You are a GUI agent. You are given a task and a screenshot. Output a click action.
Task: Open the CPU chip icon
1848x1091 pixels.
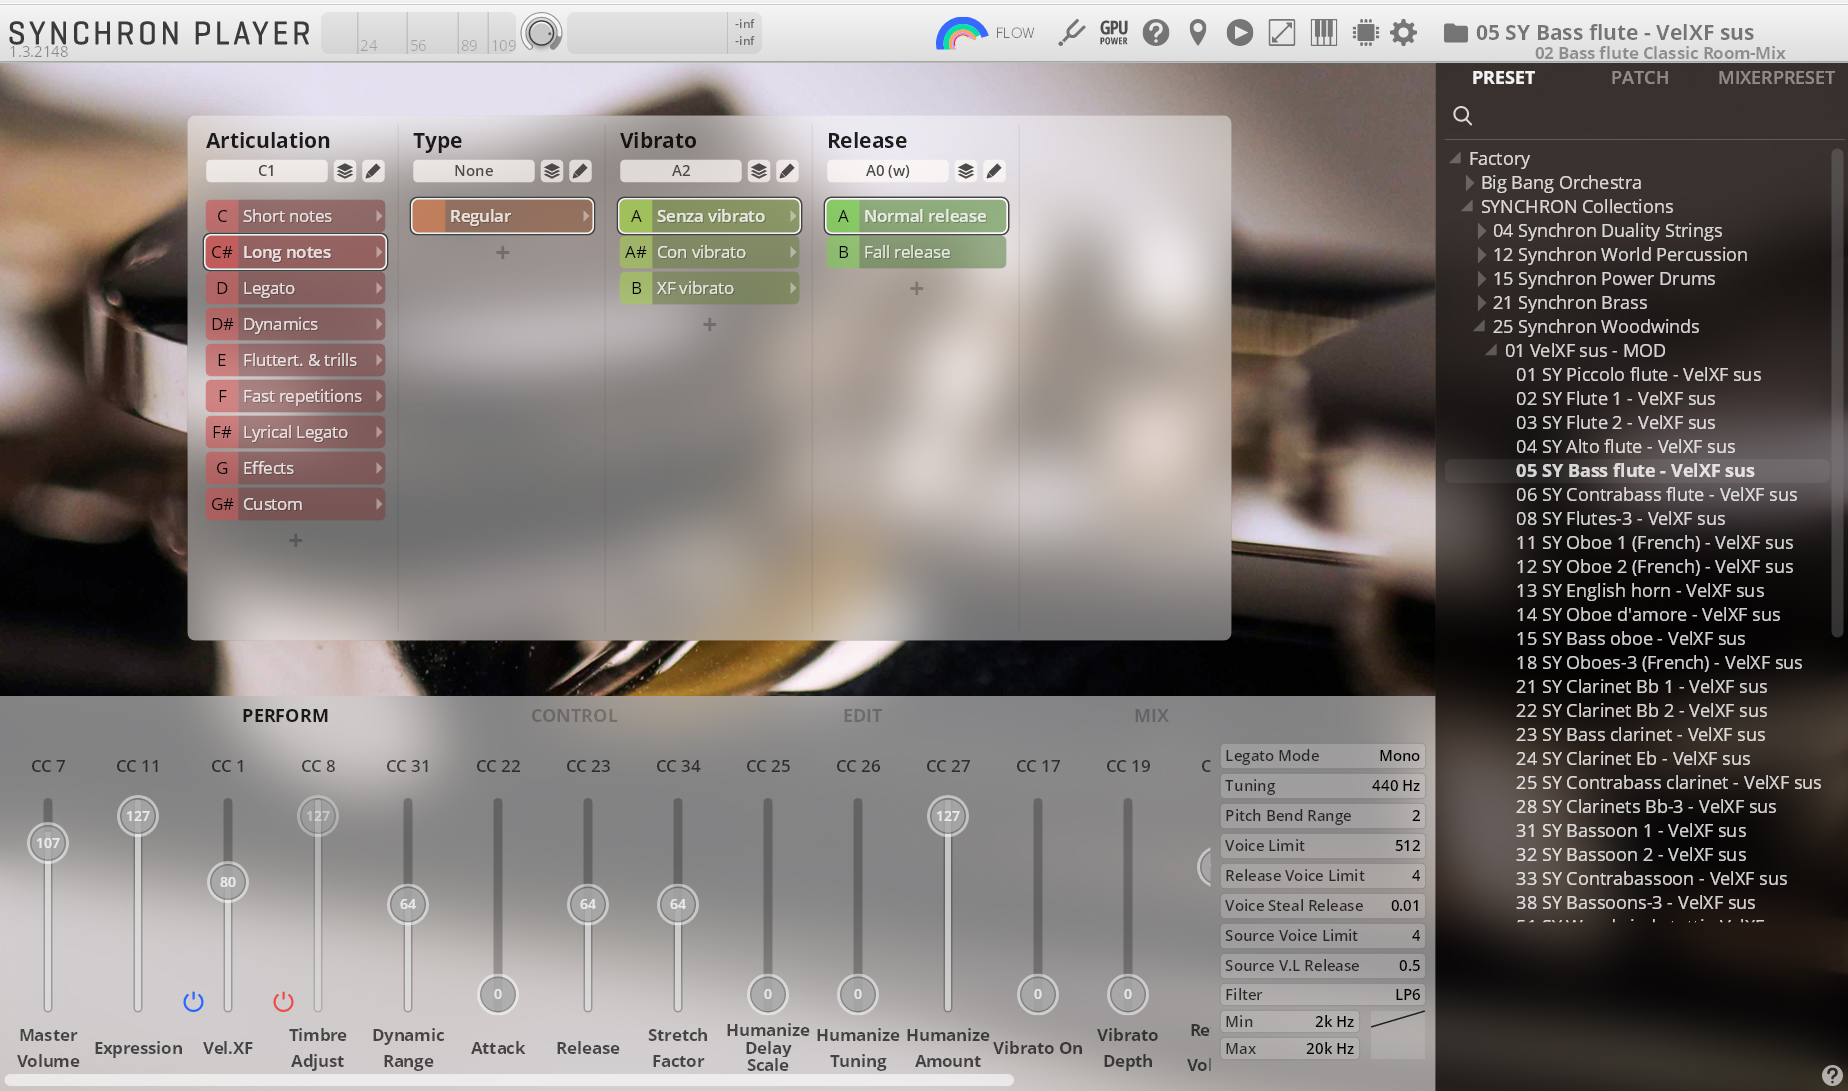[1365, 33]
